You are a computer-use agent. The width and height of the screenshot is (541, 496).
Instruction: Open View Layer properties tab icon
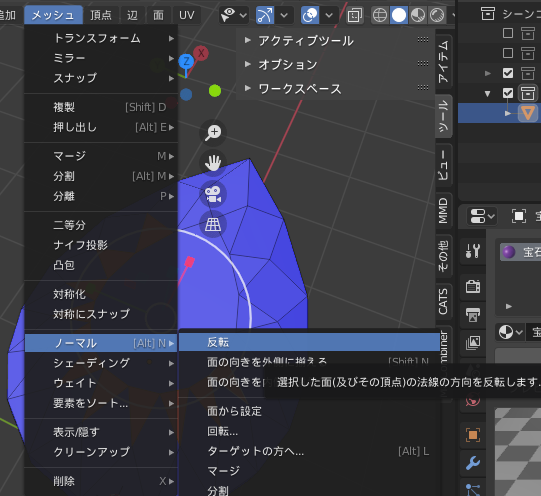[473, 343]
